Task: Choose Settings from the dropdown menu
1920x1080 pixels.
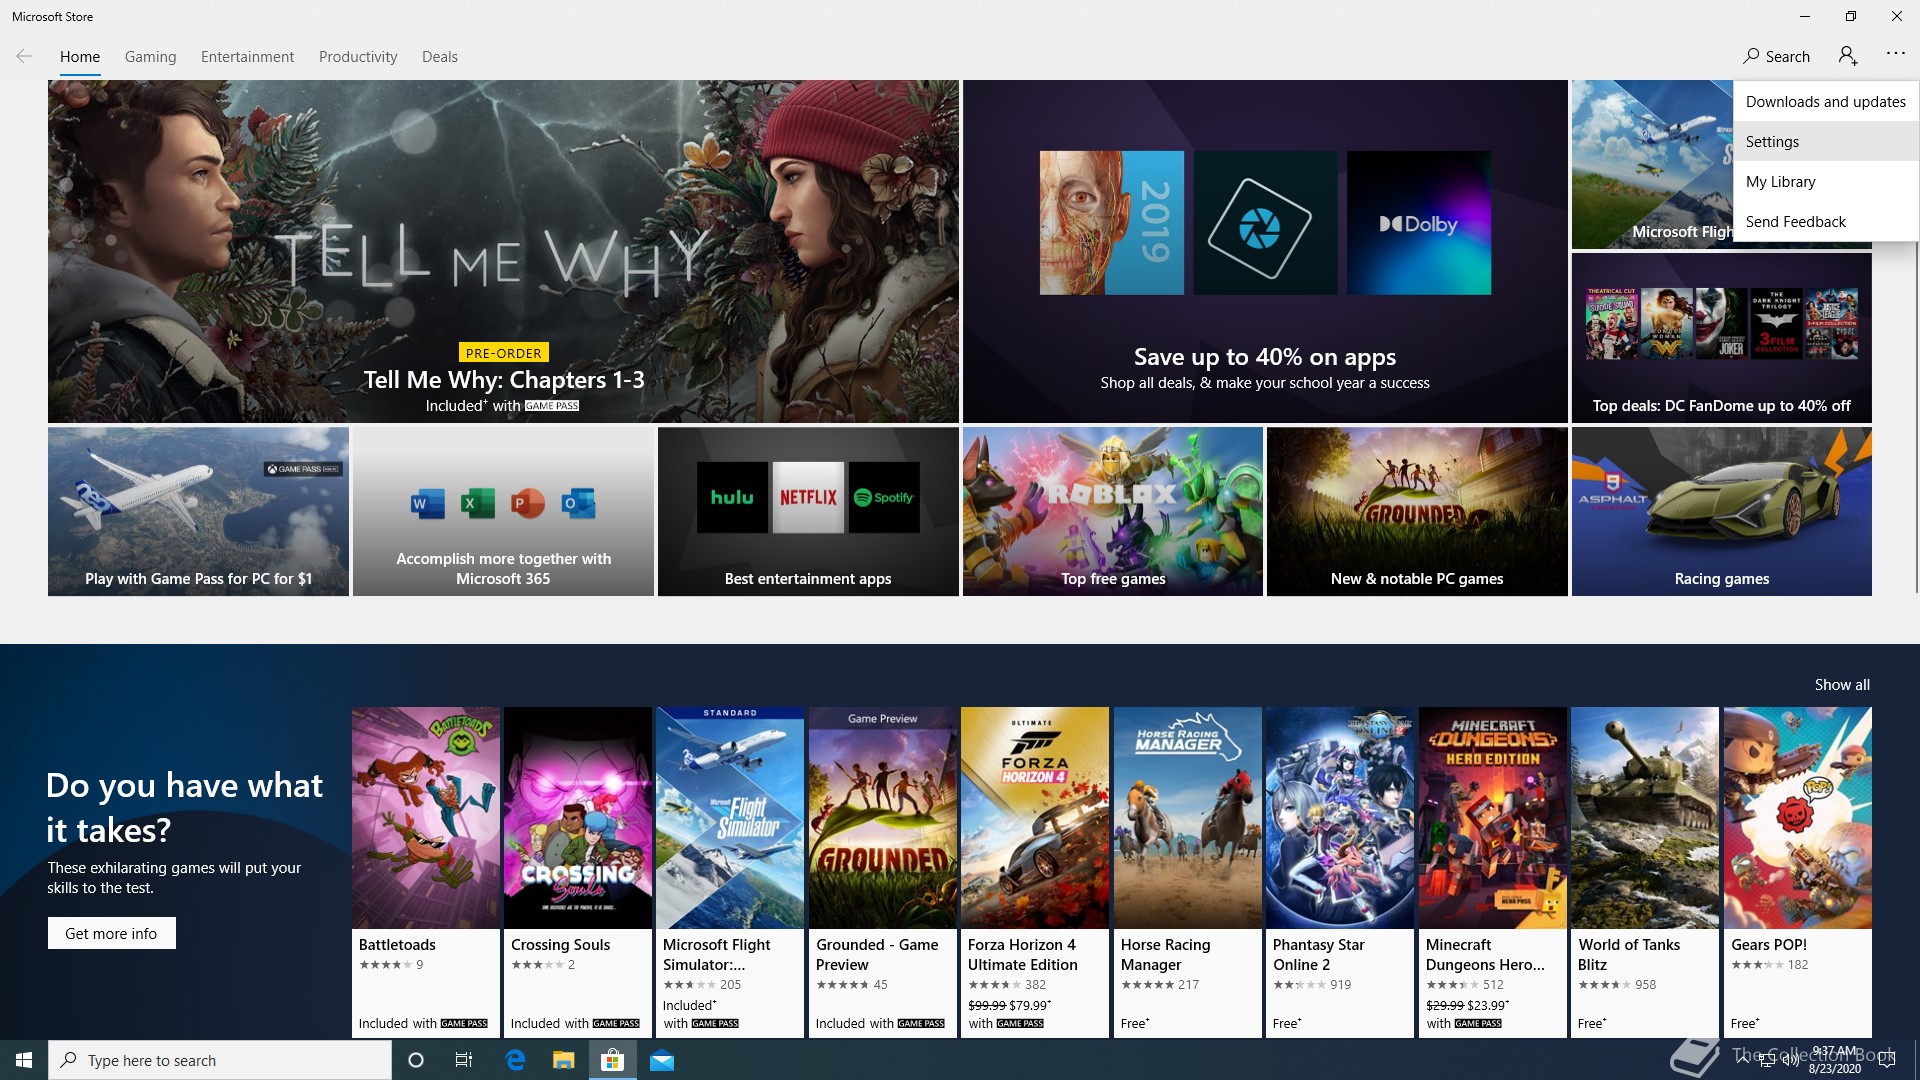Action: coord(1826,141)
